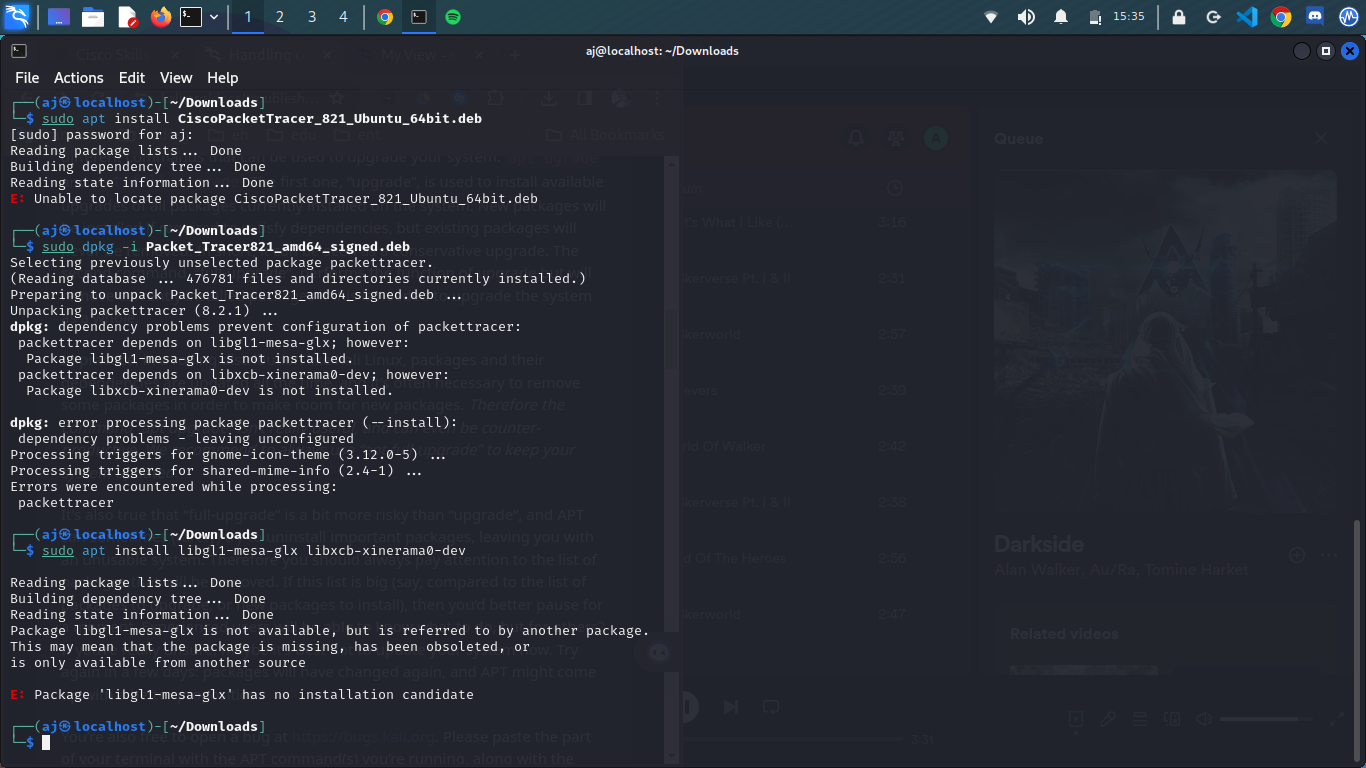Click the notifications bell icon
The image size is (1366, 768).
pyautogui.click(x=1060, y=17)
